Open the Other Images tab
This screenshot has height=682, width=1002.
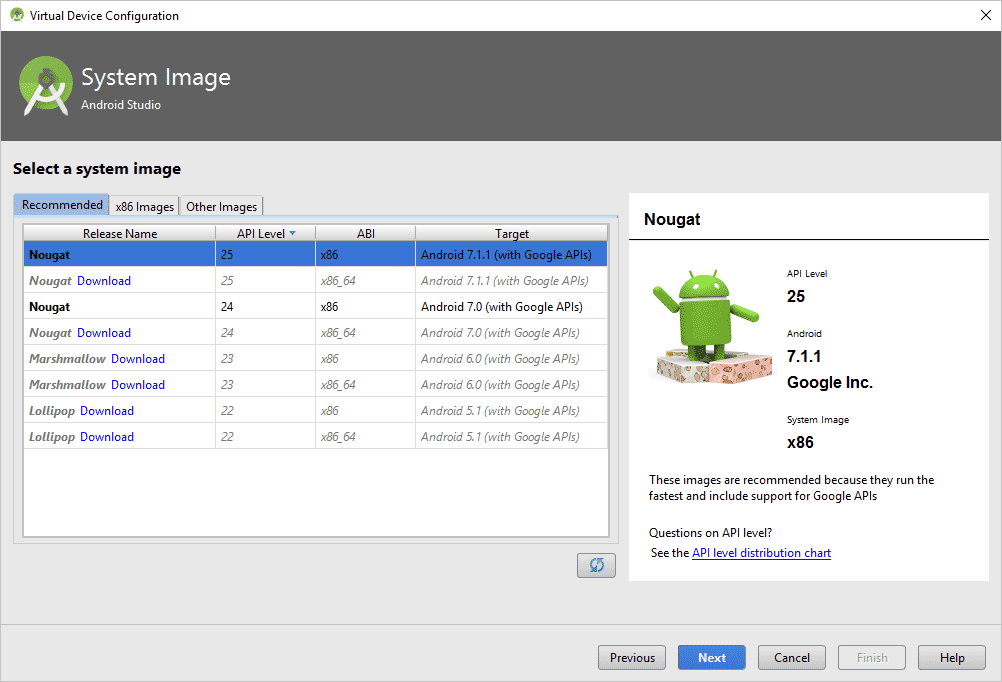point(221,206)
